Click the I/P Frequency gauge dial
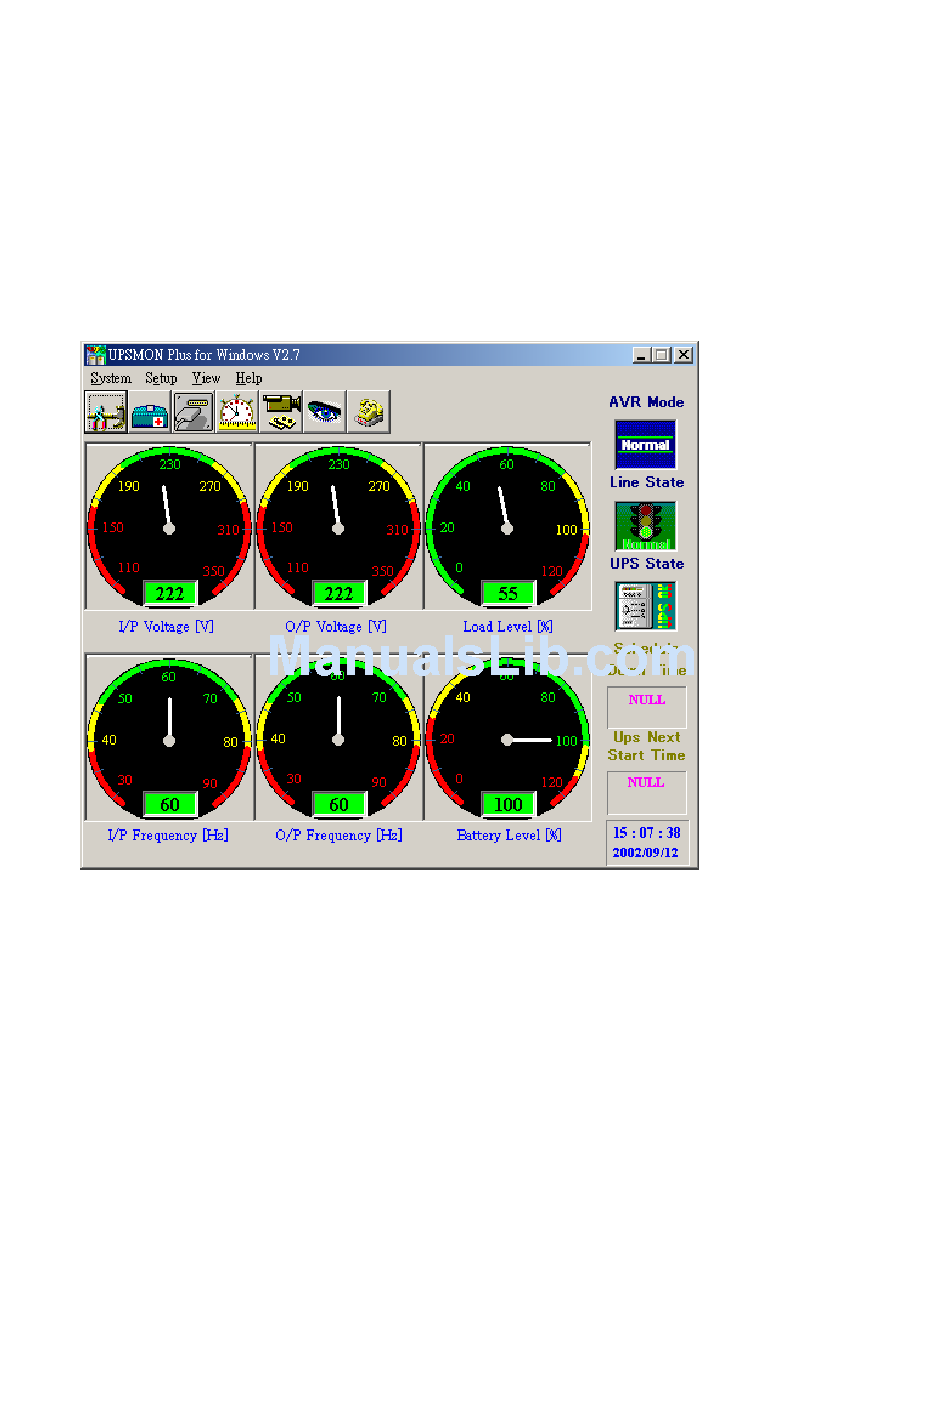The width and height of the screenshot is (950, 1420). click(x=169, y=737)
